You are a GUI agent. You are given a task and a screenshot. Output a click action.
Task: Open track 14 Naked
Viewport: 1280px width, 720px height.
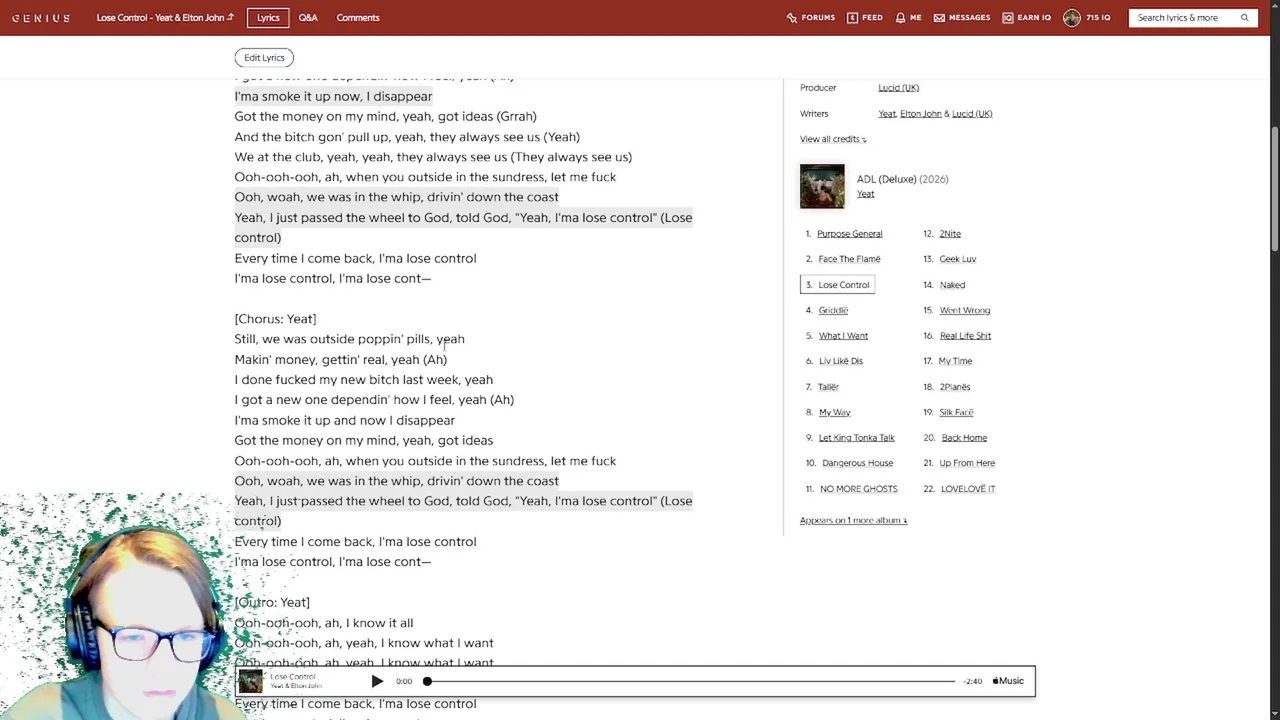tap(952, 285)
